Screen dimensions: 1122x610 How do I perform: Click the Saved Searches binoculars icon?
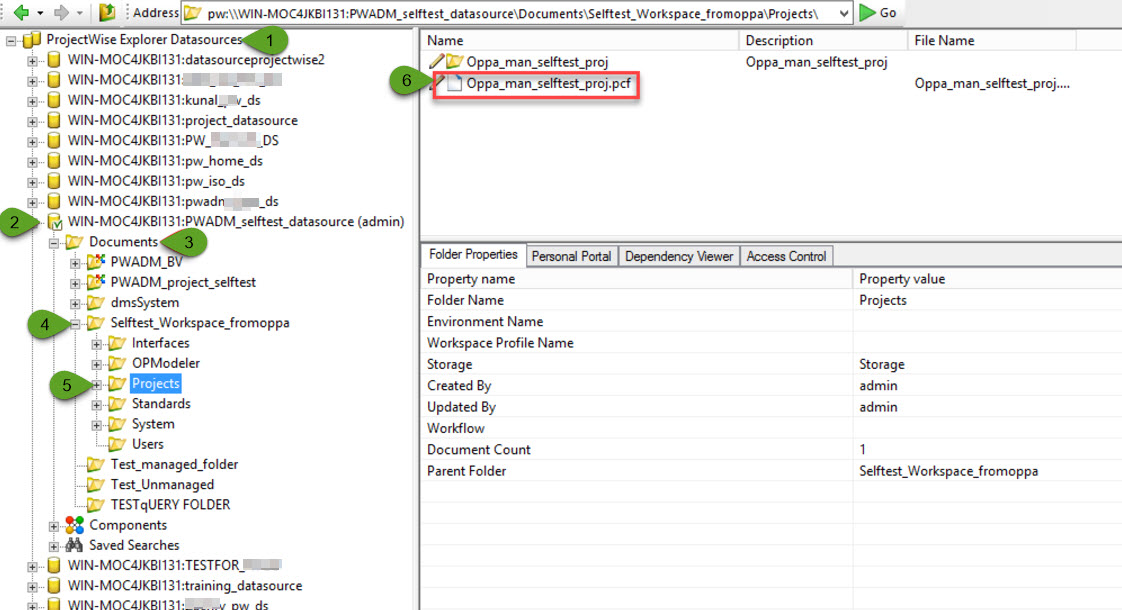(x=74, y=545)
